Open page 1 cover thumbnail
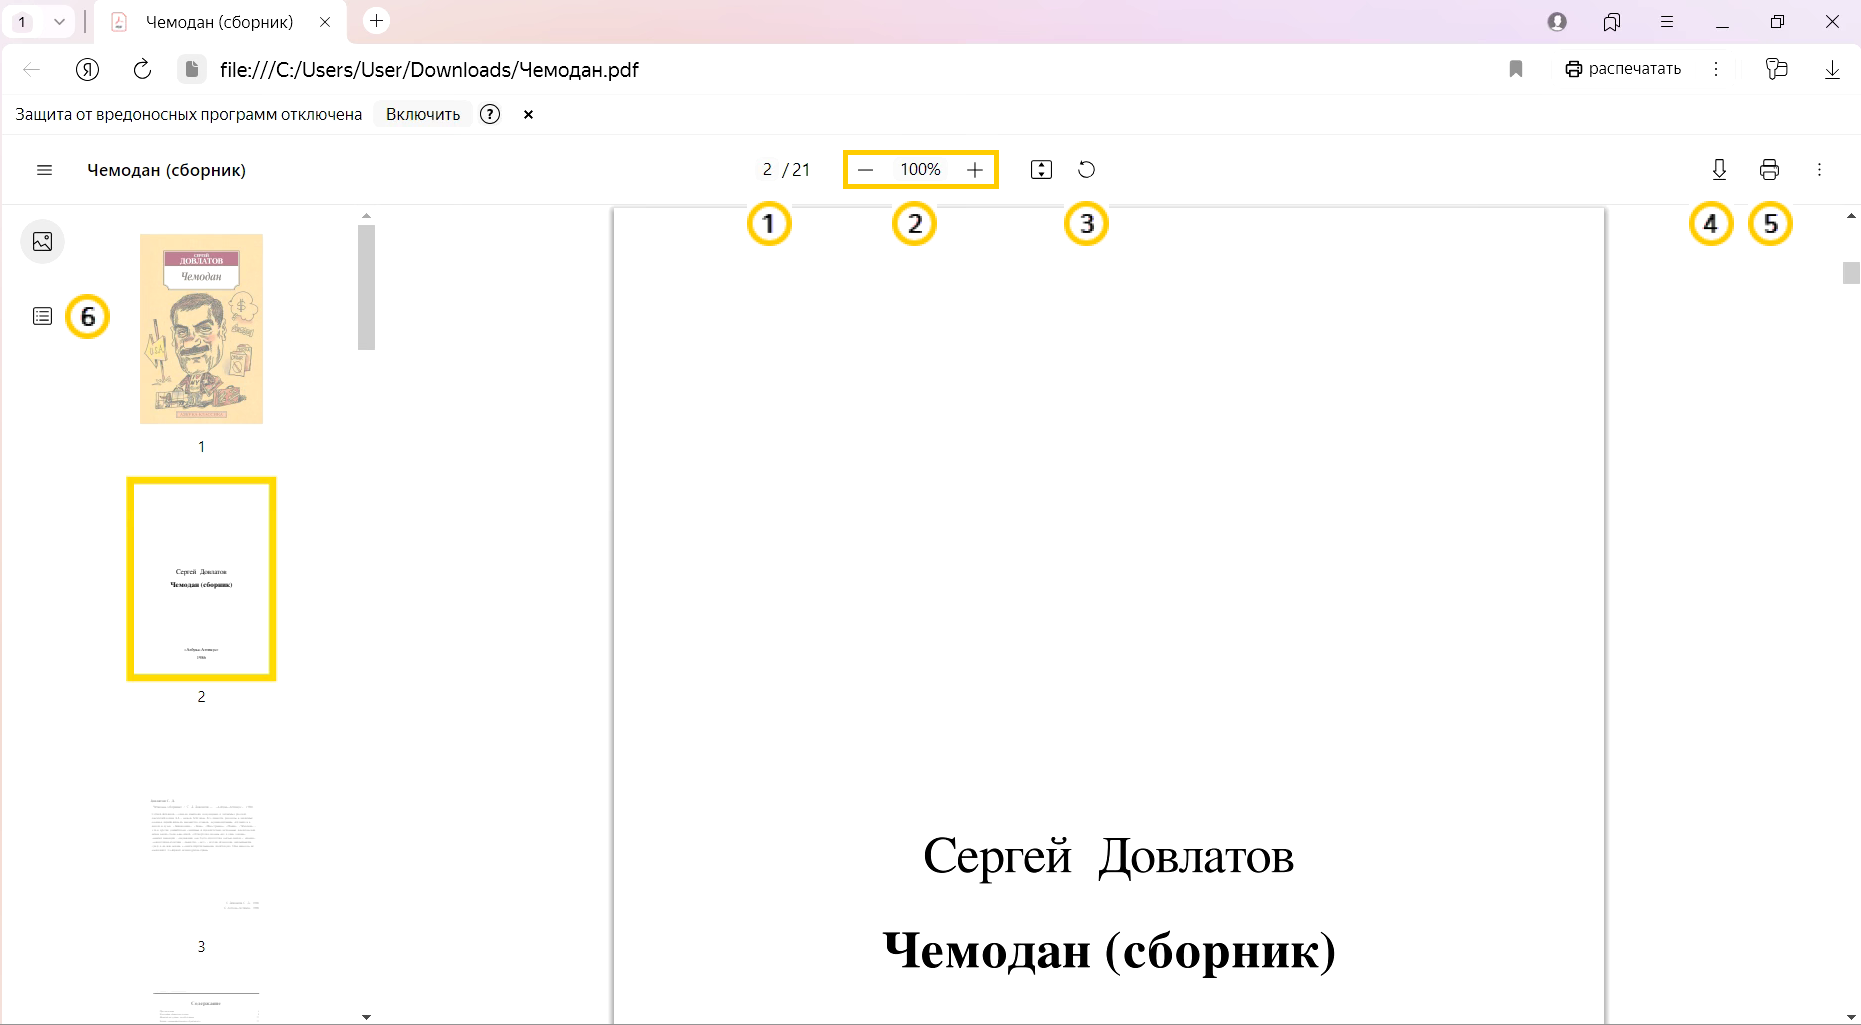 [x=201, y=329]
